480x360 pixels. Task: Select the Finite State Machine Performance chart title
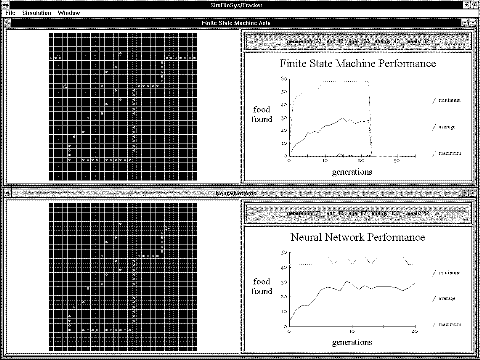pyautogui.click(x=358, y=63)
